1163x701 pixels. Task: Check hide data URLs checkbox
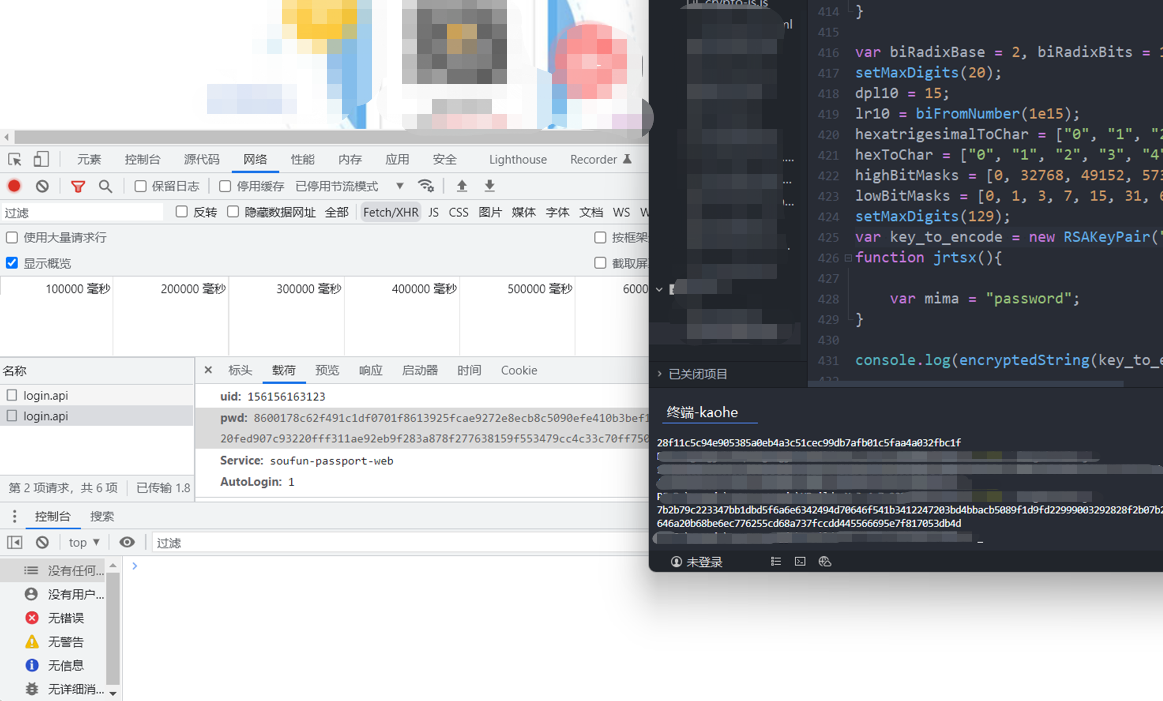233,212
